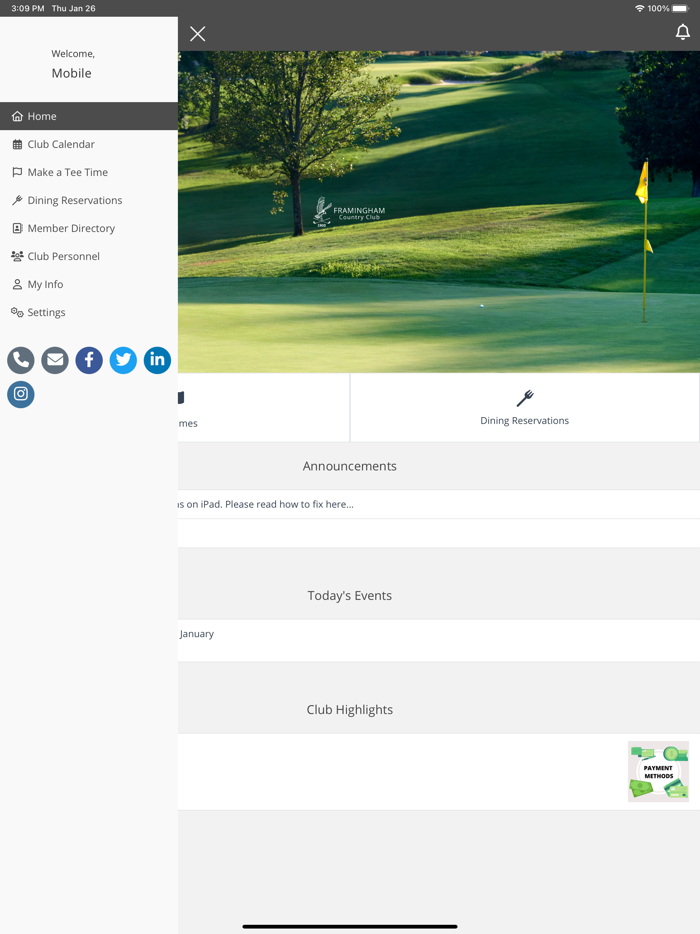Open Member Directory menu item
Screen dimensions: 700x934
pos(89,228)
